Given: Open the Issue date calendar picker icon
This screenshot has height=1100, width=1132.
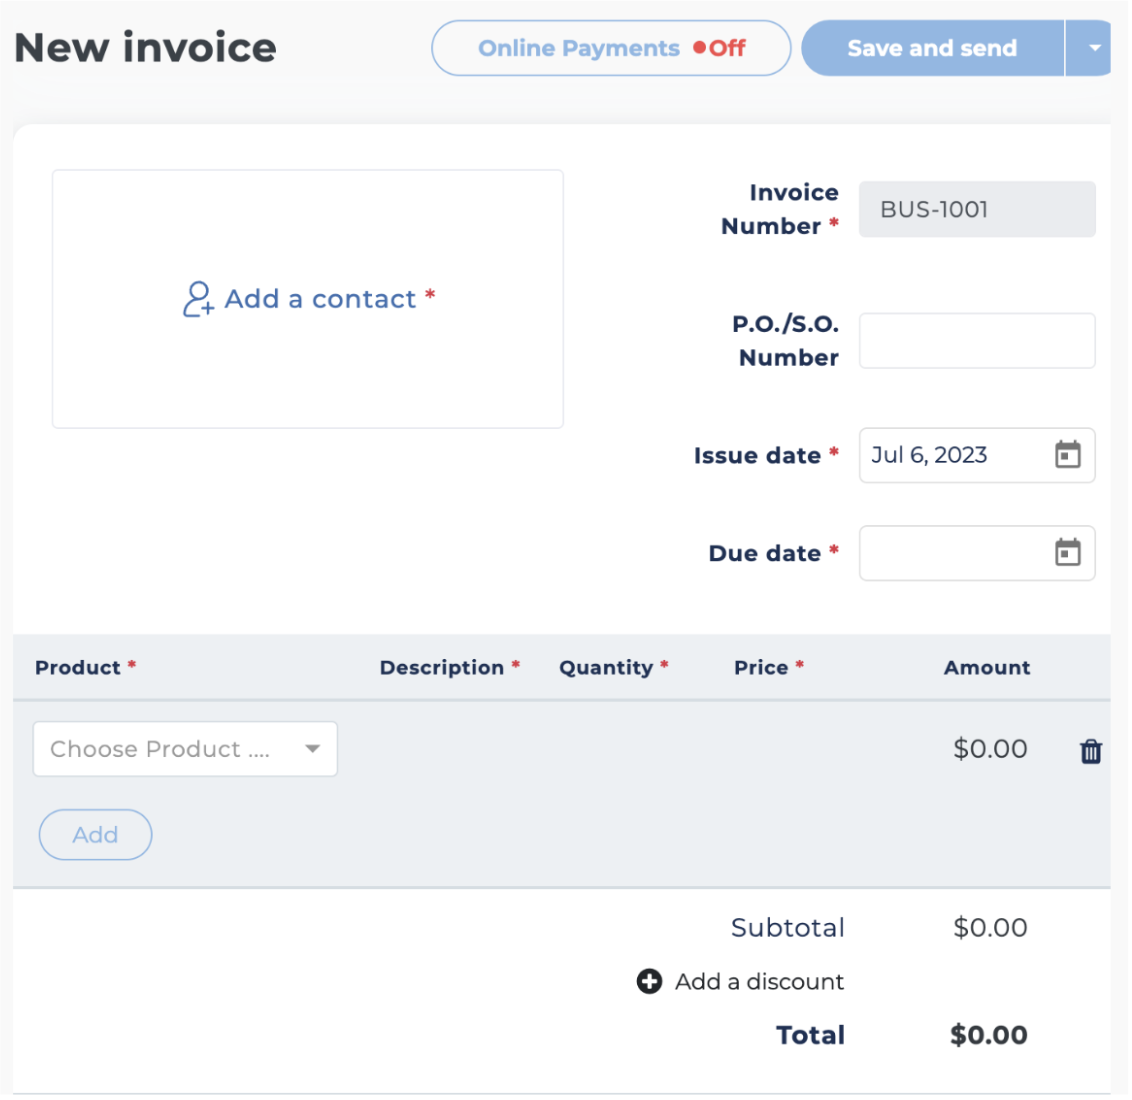Looking at the screenshot, I should [1067, 455].
